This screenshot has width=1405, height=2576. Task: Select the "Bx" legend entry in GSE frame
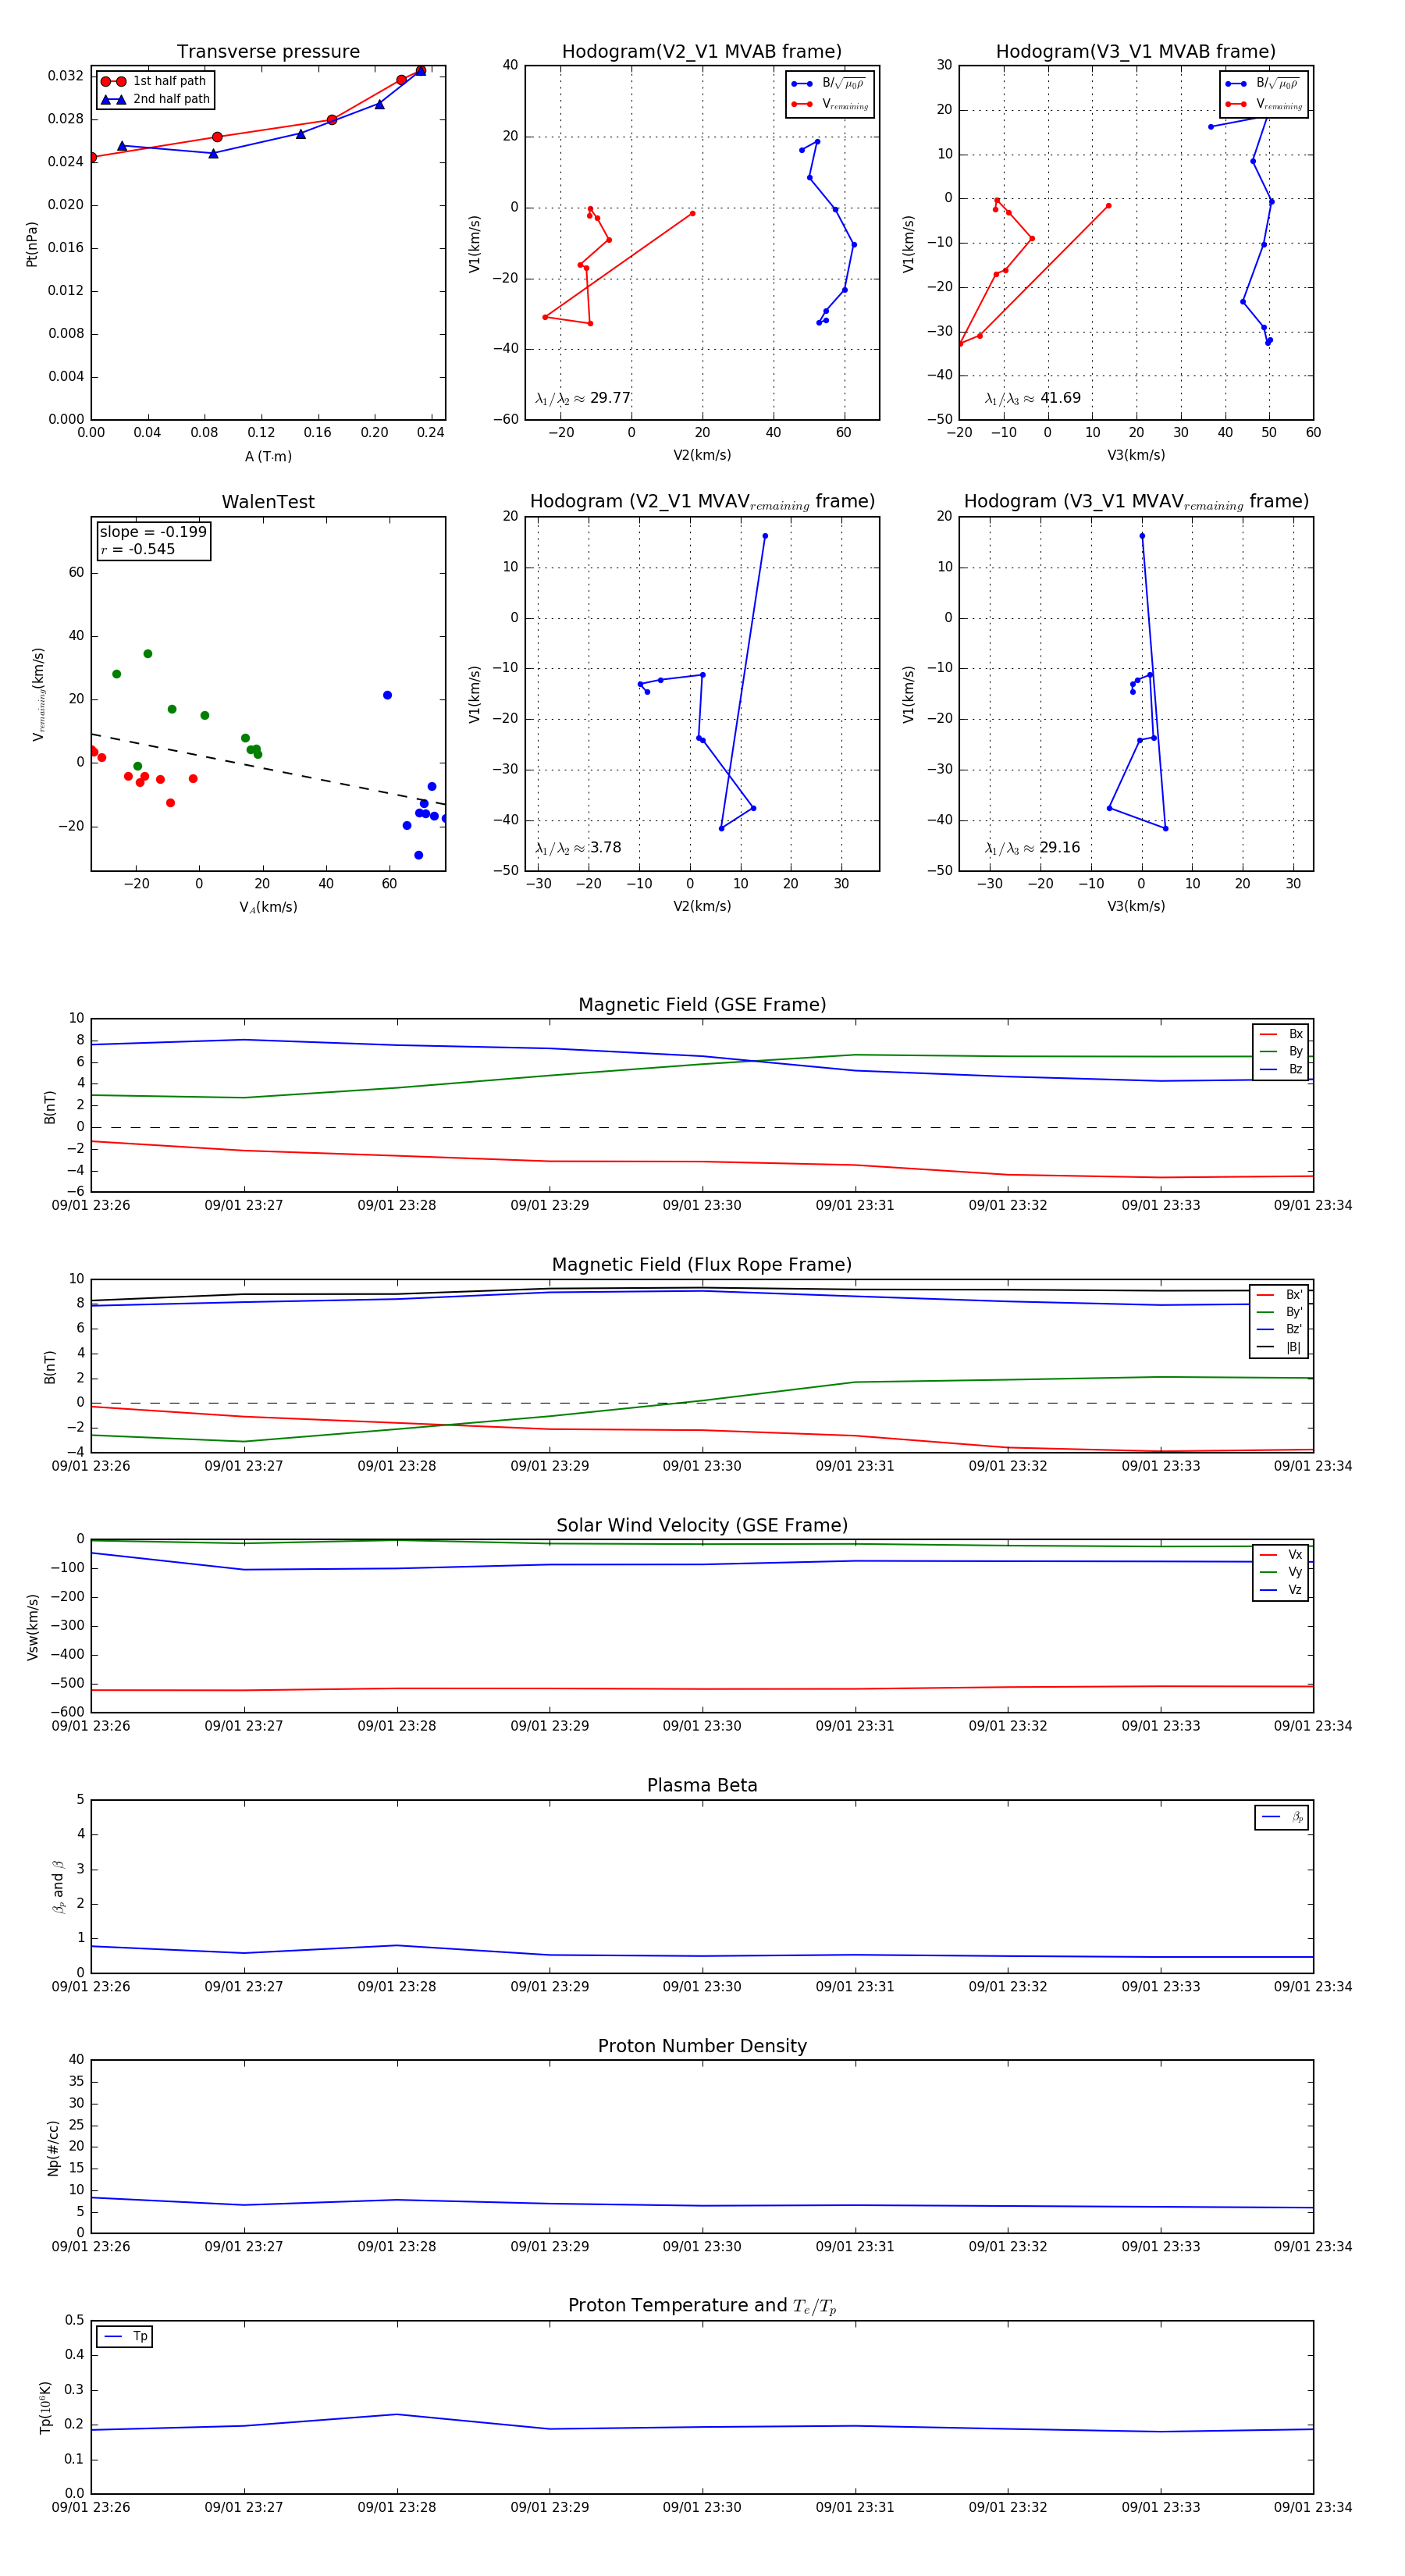tap(1281, 1034)
